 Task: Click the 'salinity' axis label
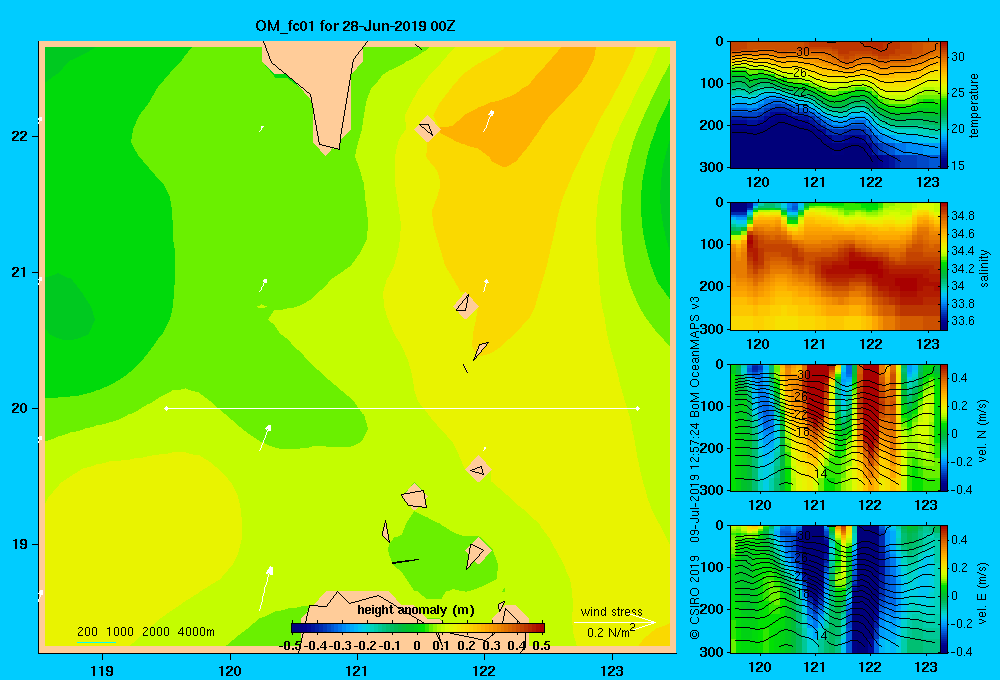(983, 269)
